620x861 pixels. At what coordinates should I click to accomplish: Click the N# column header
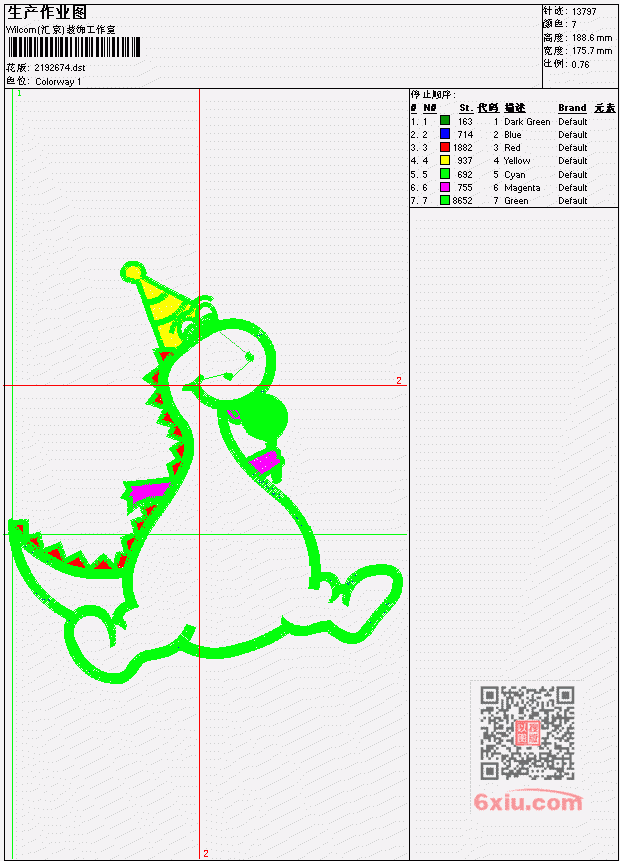[x=429, y=108]
